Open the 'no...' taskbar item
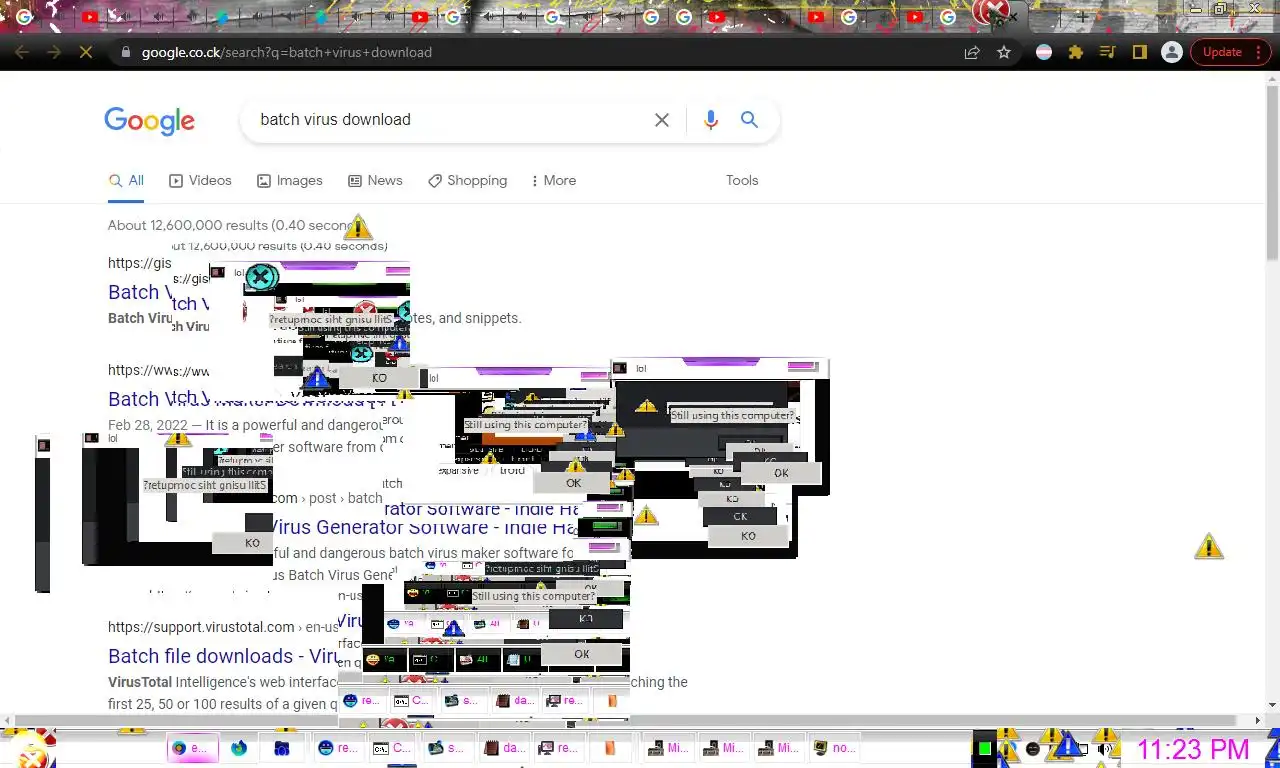The image size is (1280, 768). [834, 748]
